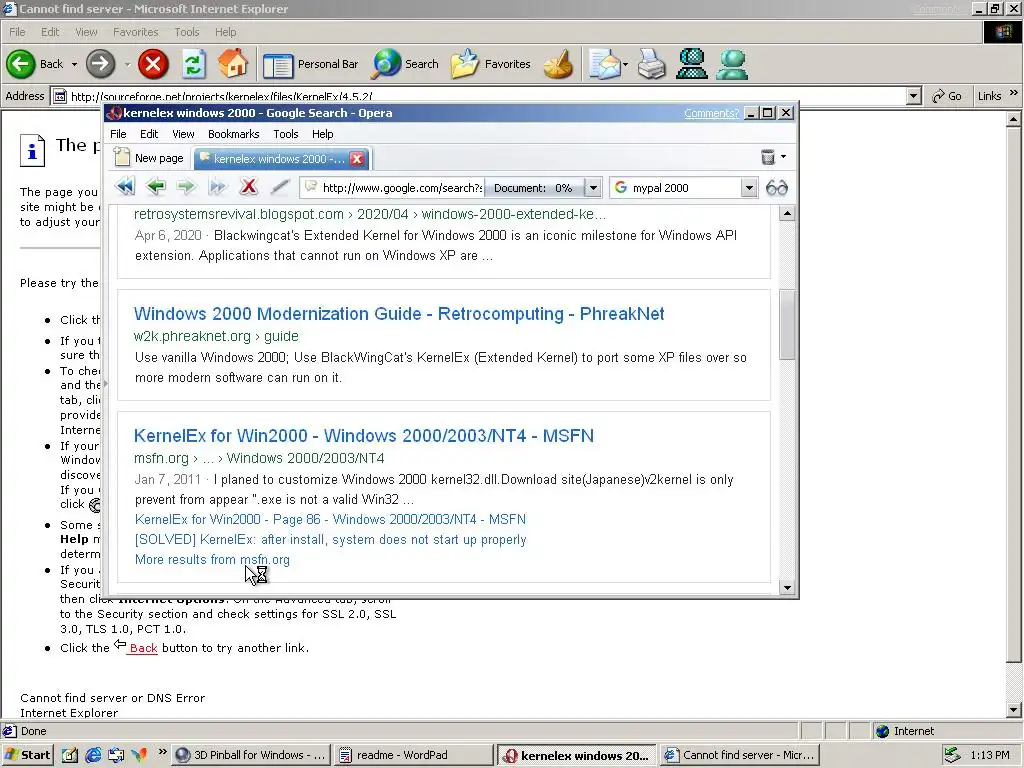Image resolution: width=1024 pixels, height=768 pixels.
Task: Open the Back history dropdown arrow in IE
Action: pos(74,65)
